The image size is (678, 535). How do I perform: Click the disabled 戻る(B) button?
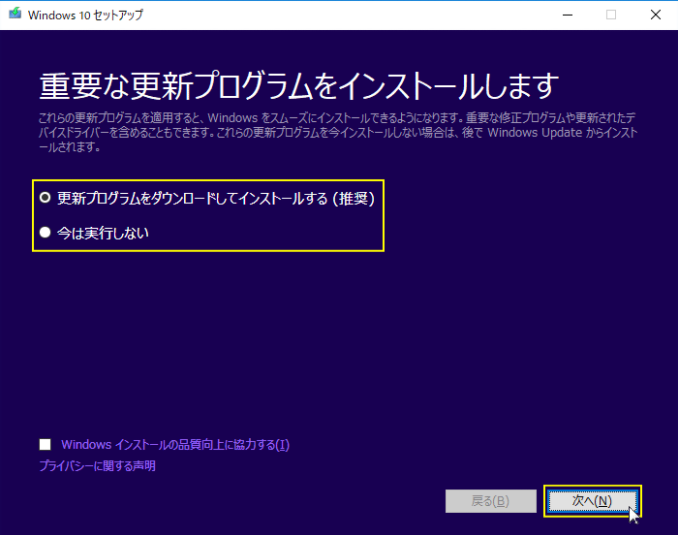click(491, 501)
